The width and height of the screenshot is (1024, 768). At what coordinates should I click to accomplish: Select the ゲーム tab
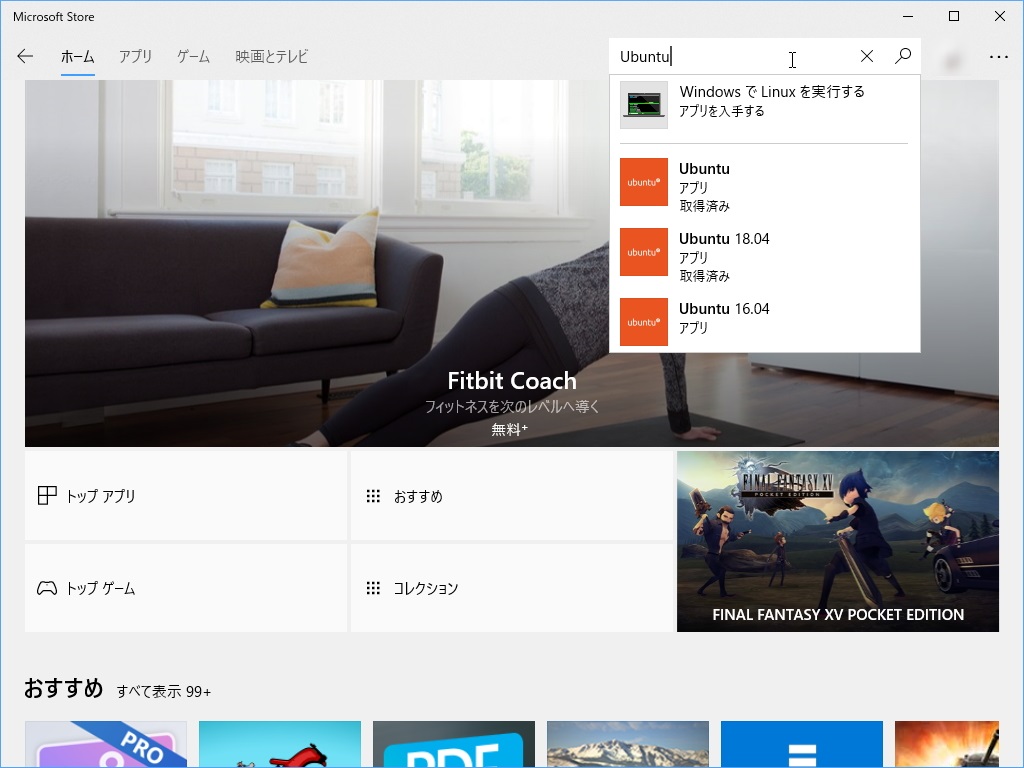193,57
